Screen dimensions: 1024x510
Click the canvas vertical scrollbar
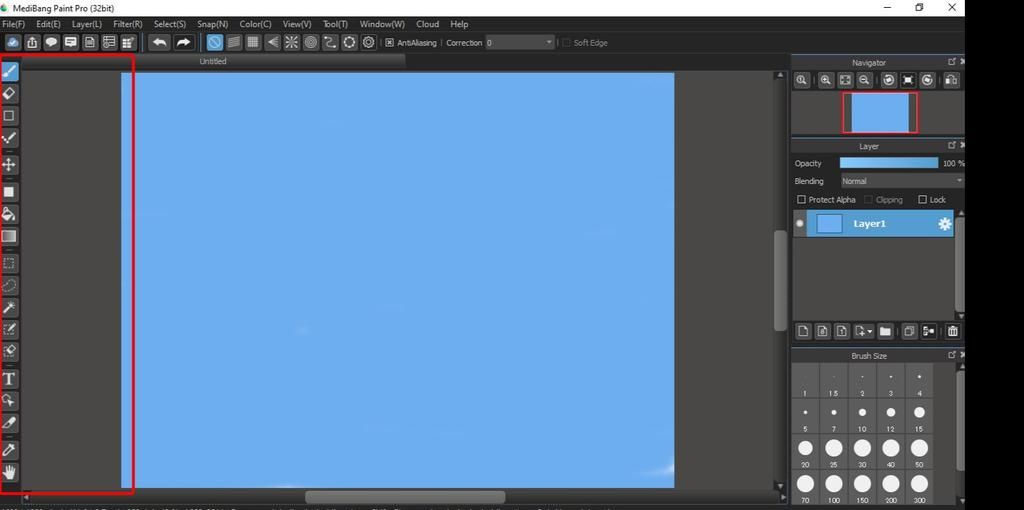(x=780, y=281)
